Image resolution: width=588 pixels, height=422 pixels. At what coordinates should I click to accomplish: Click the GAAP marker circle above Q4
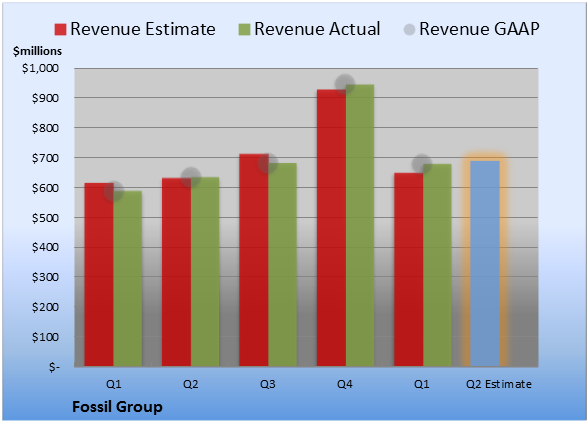tap(345, 84)
